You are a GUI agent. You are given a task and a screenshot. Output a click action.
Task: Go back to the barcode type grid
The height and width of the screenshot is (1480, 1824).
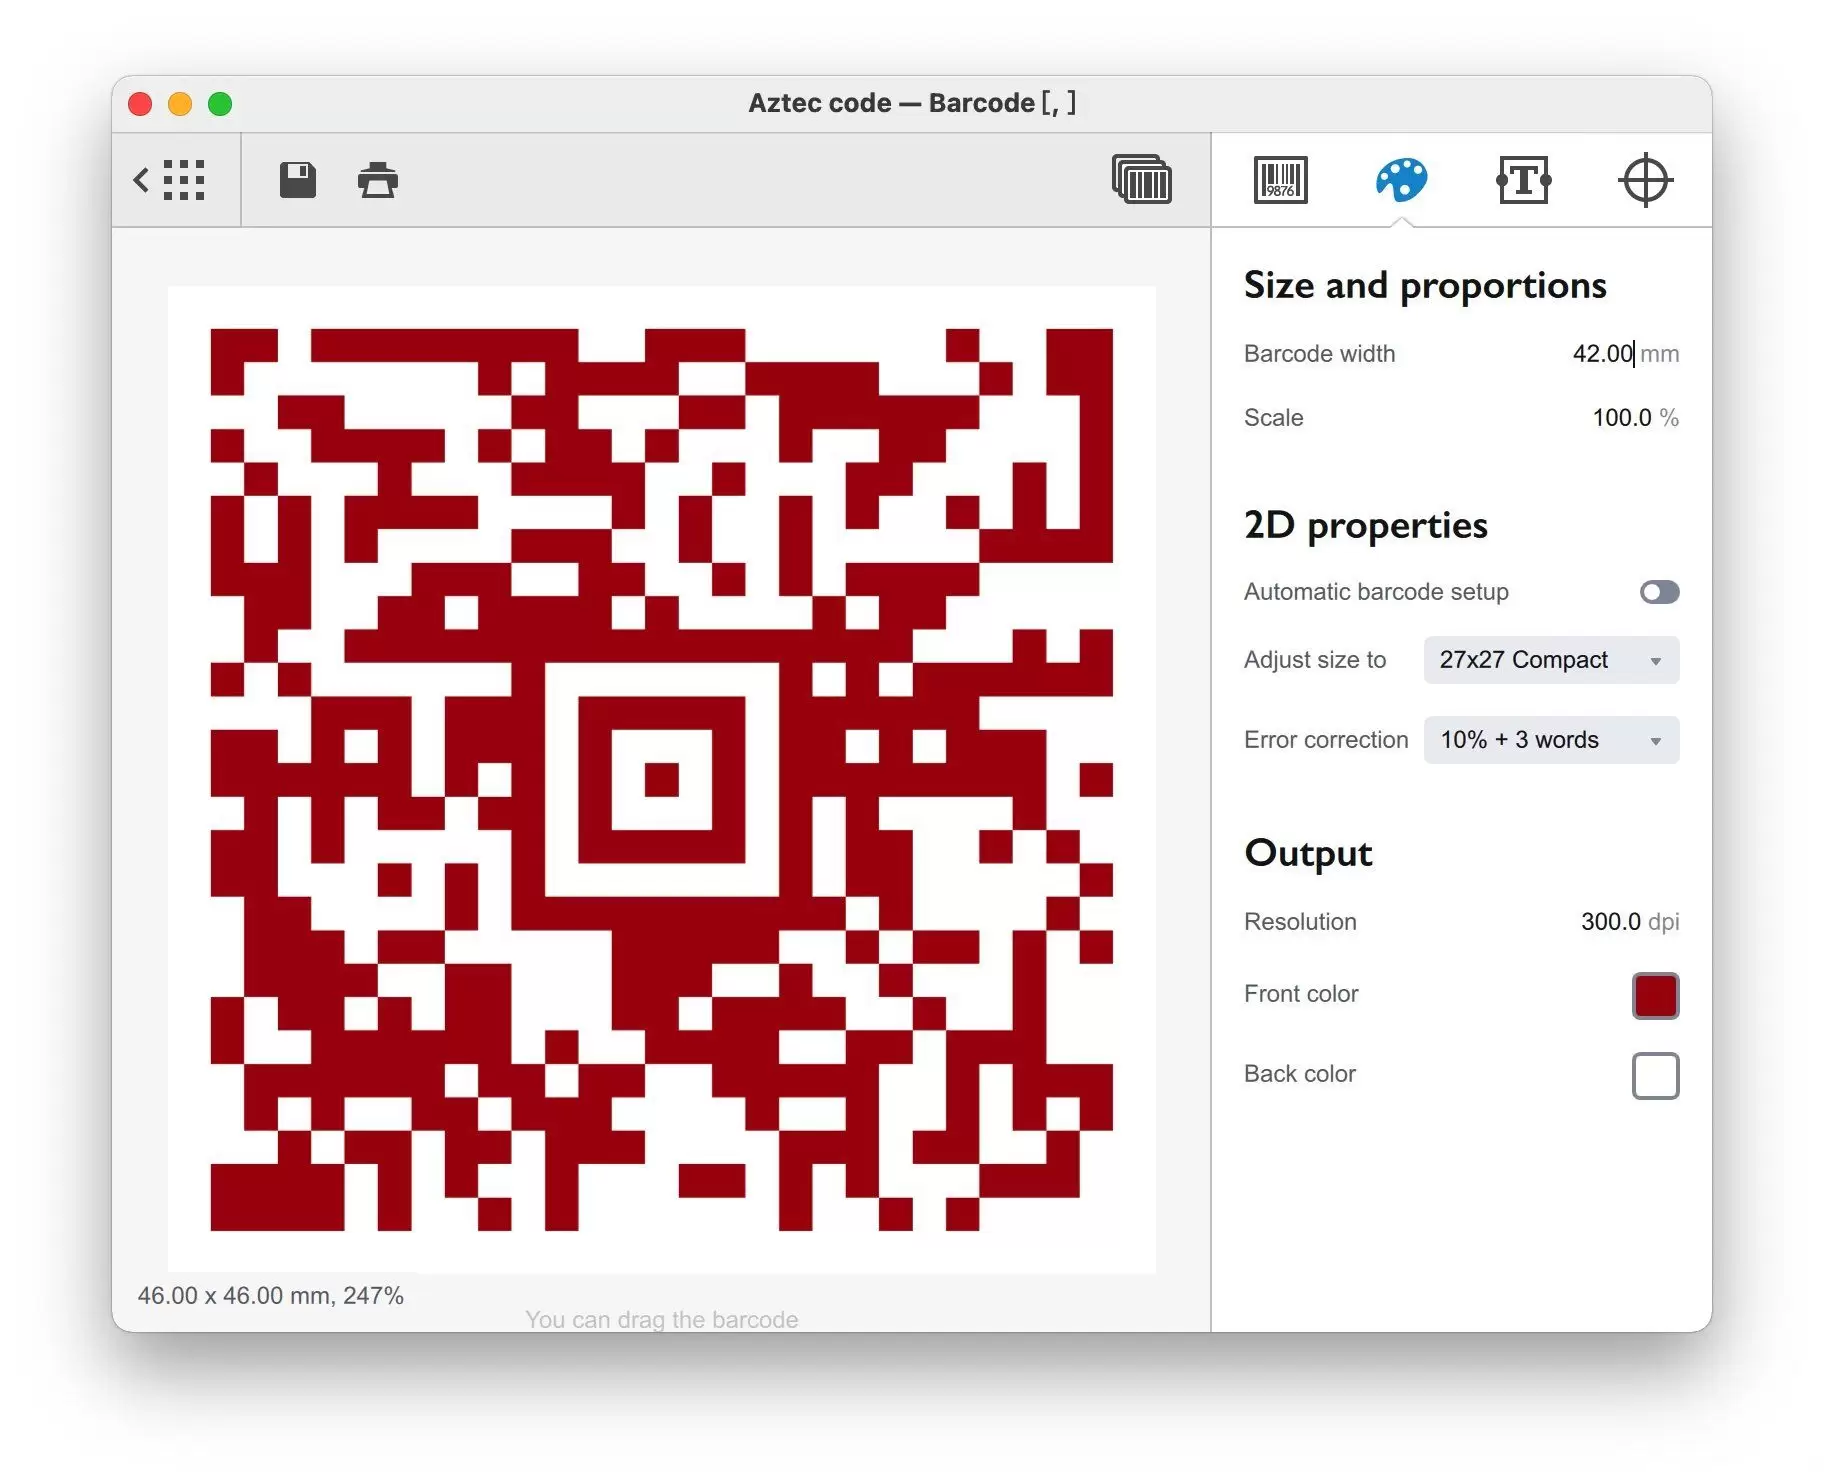(169, 180)
